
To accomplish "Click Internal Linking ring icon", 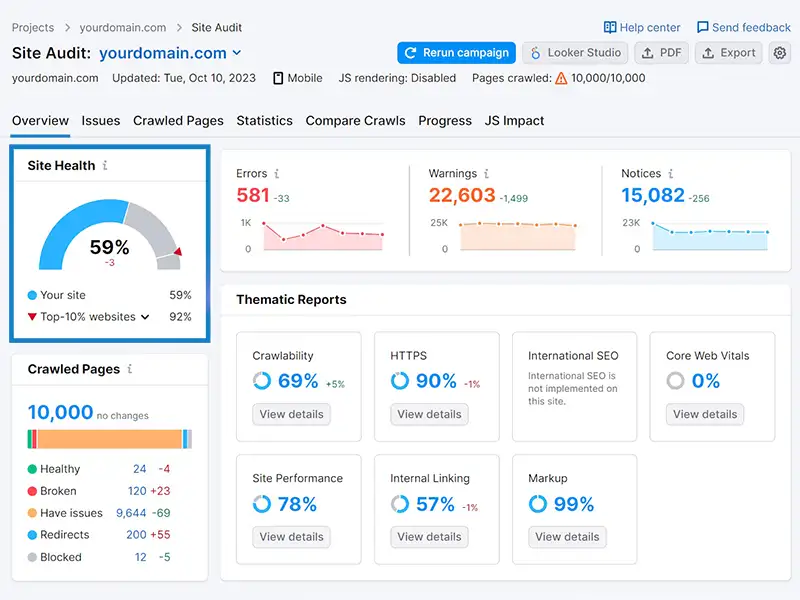I will (399, 504).
